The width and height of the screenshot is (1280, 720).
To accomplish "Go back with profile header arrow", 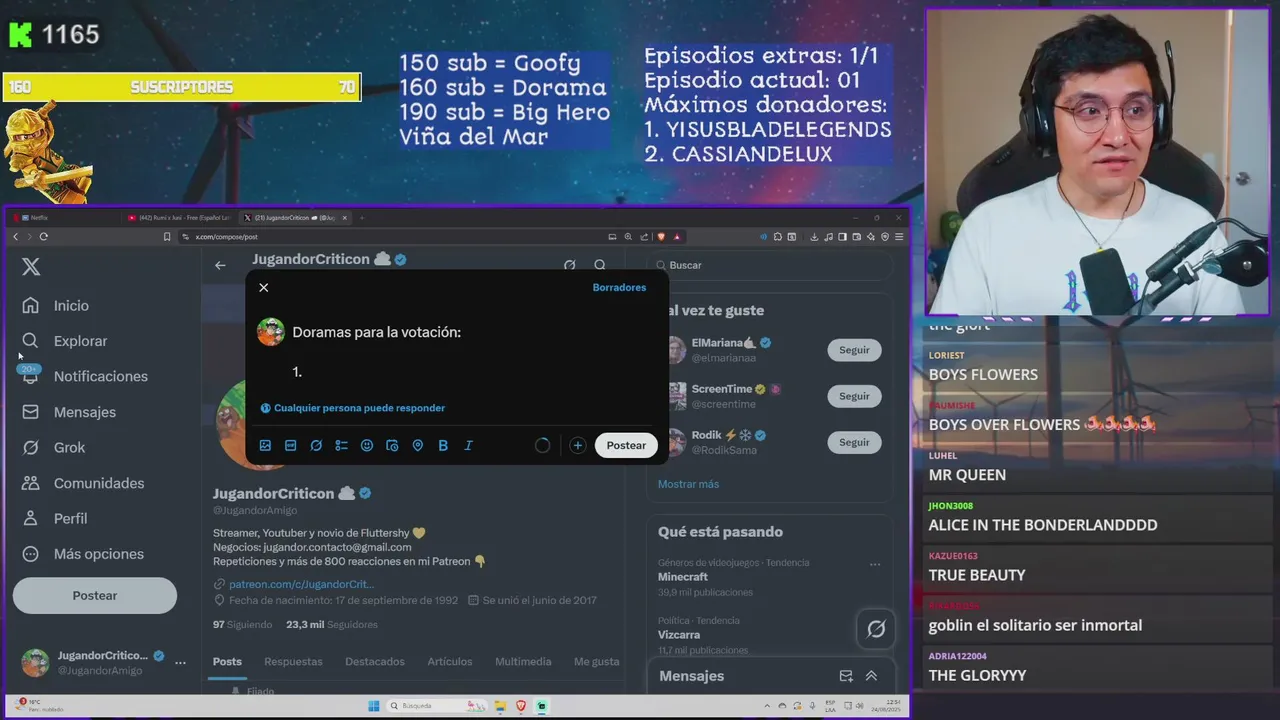I will point(220,265).
